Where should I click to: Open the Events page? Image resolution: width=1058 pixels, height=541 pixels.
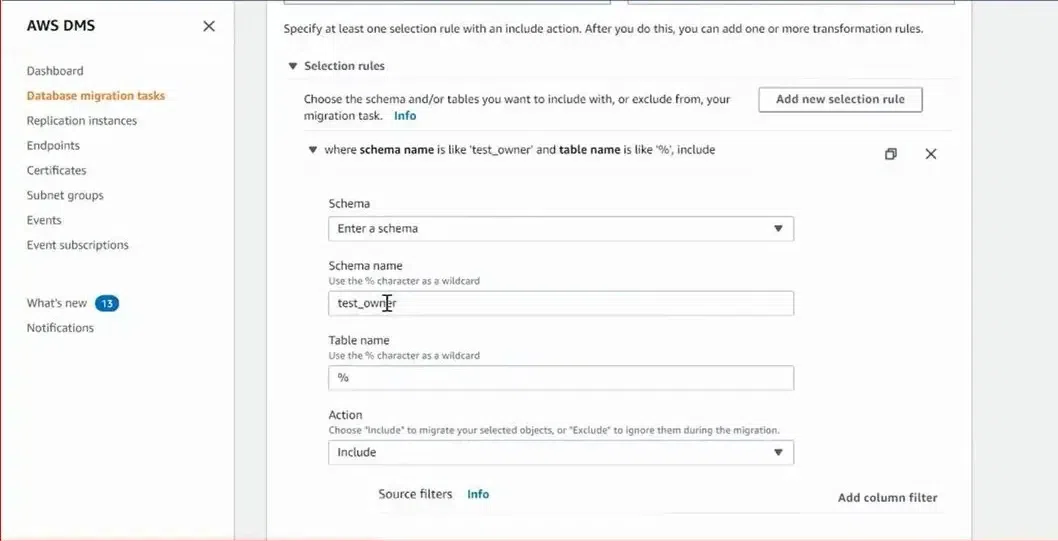[x=44, y=220]
